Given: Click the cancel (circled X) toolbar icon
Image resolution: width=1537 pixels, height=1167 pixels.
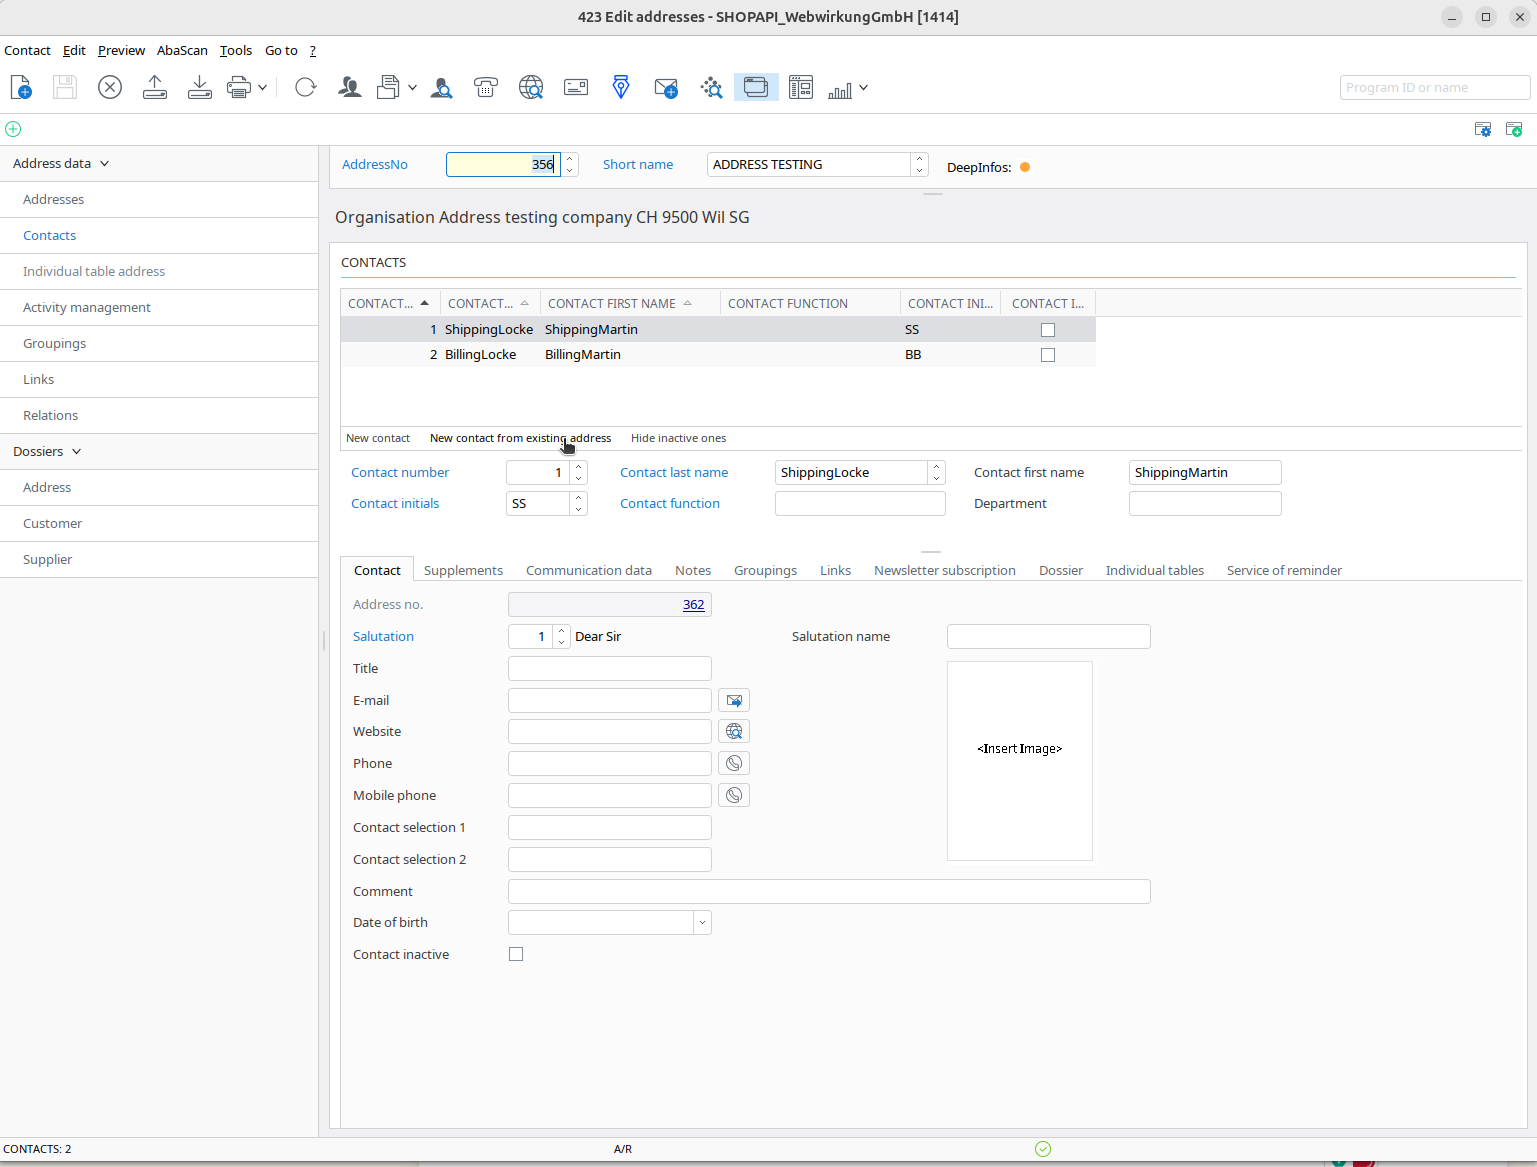Looking at the screenshot, I should coord(110,88).
